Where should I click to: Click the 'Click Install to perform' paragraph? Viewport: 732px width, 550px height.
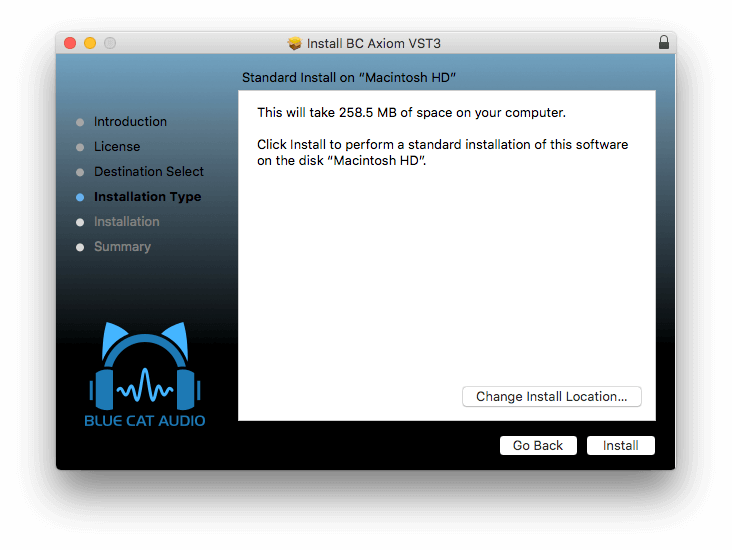coord(443,152)
